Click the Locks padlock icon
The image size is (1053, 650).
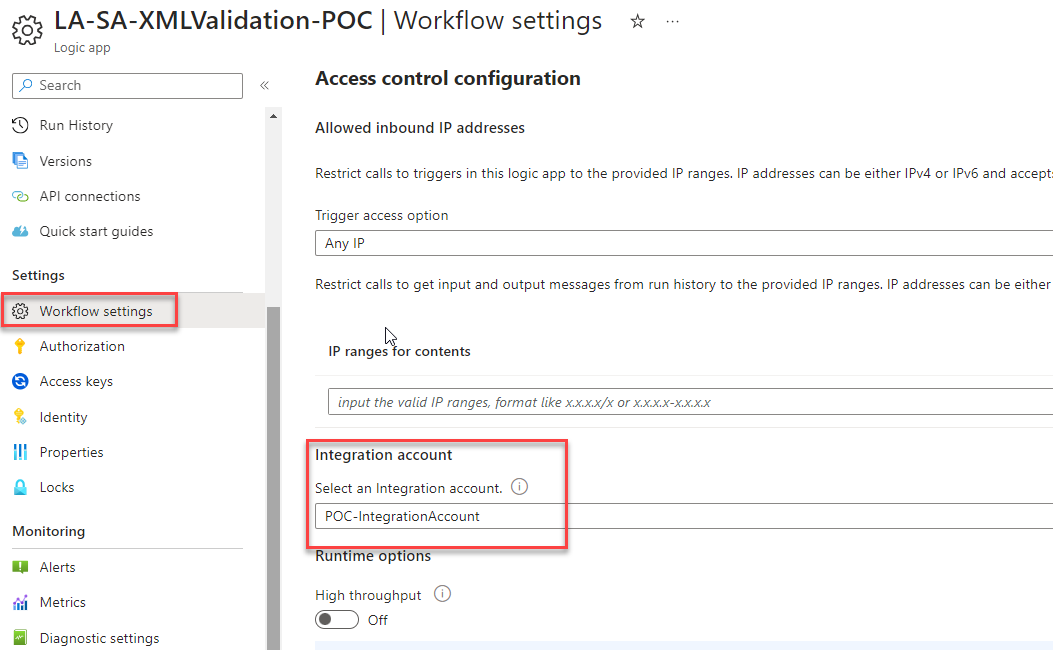pos(20,488)
